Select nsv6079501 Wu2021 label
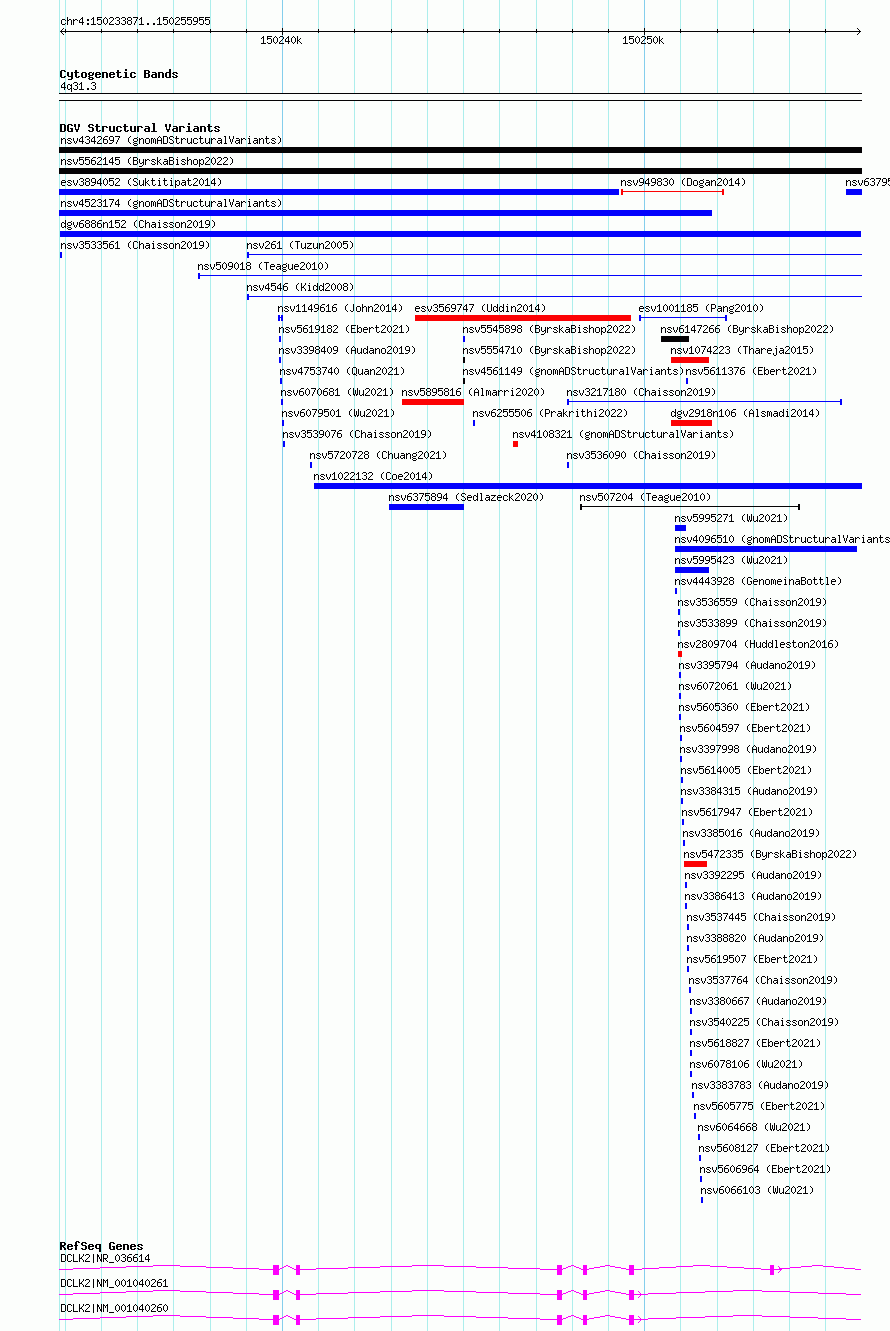890x1331 pixels. 338,413
